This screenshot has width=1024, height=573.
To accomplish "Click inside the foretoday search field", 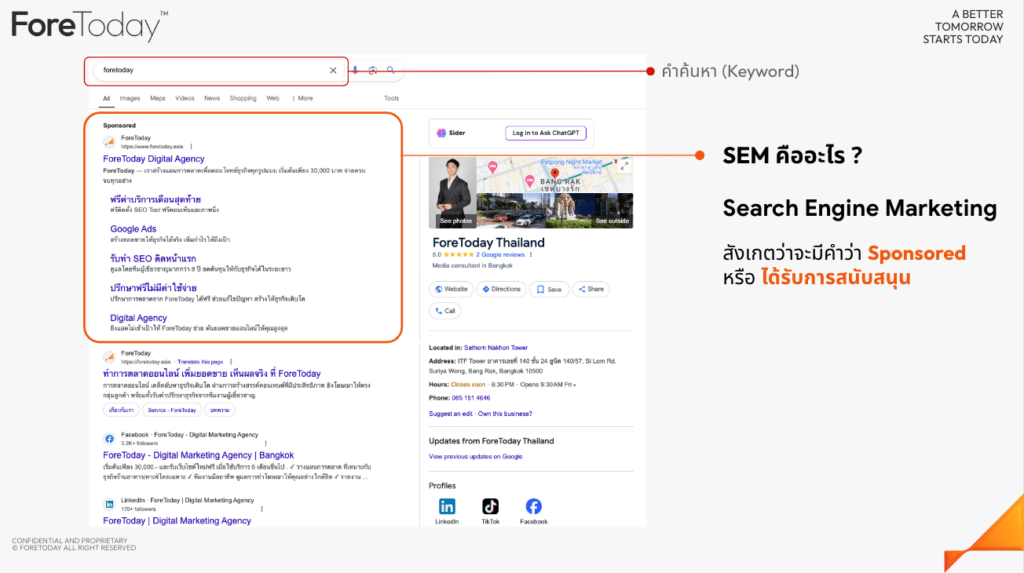I will click(x=210, y=71).
